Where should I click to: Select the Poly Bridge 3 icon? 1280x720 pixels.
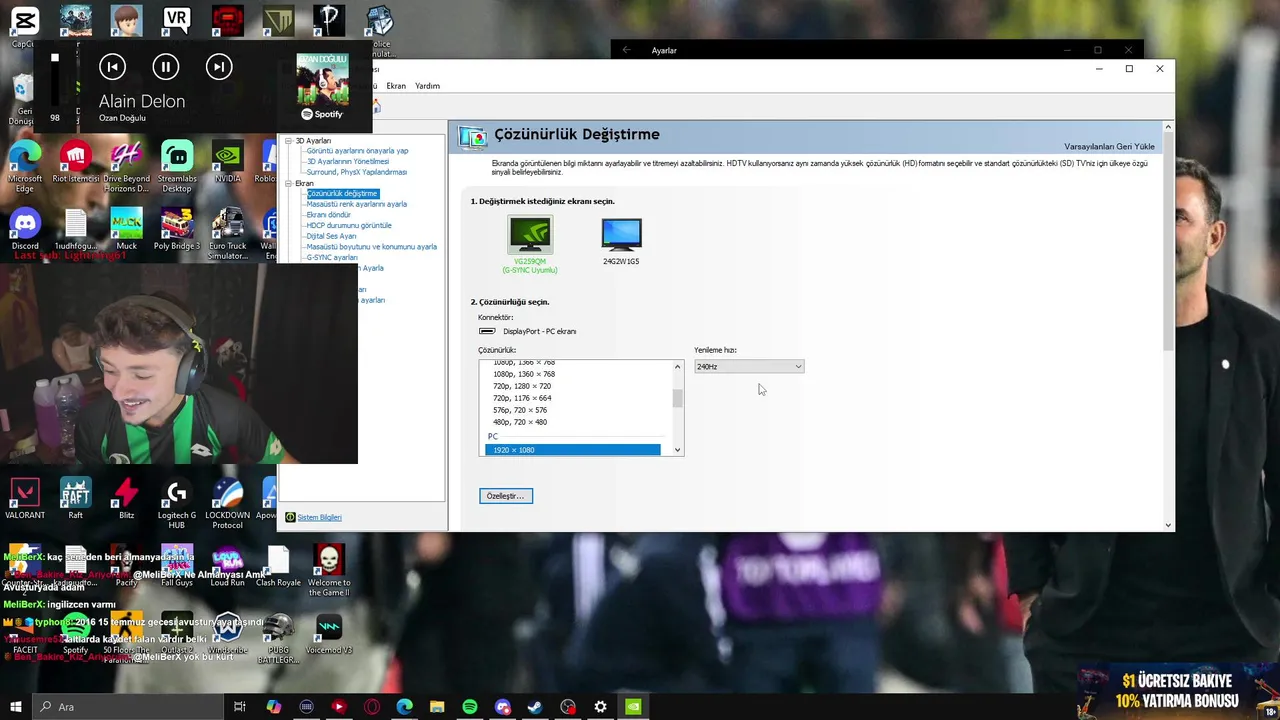click(x=177, y=231)
